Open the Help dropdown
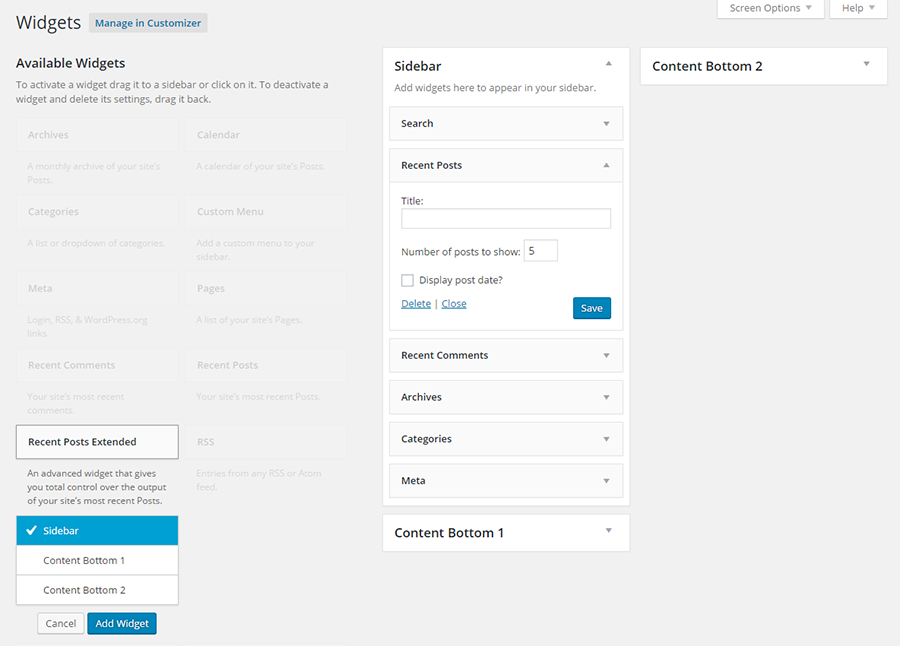 point(858,8)
